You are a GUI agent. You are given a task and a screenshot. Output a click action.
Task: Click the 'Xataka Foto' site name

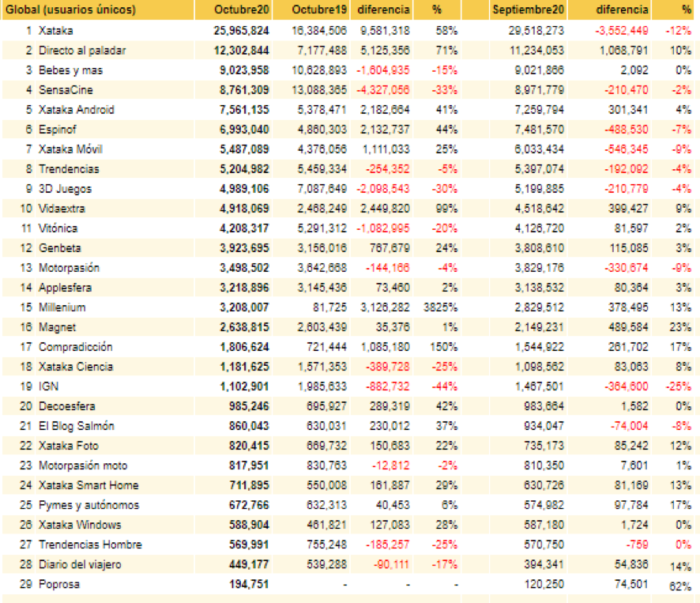tap(68, 445)
